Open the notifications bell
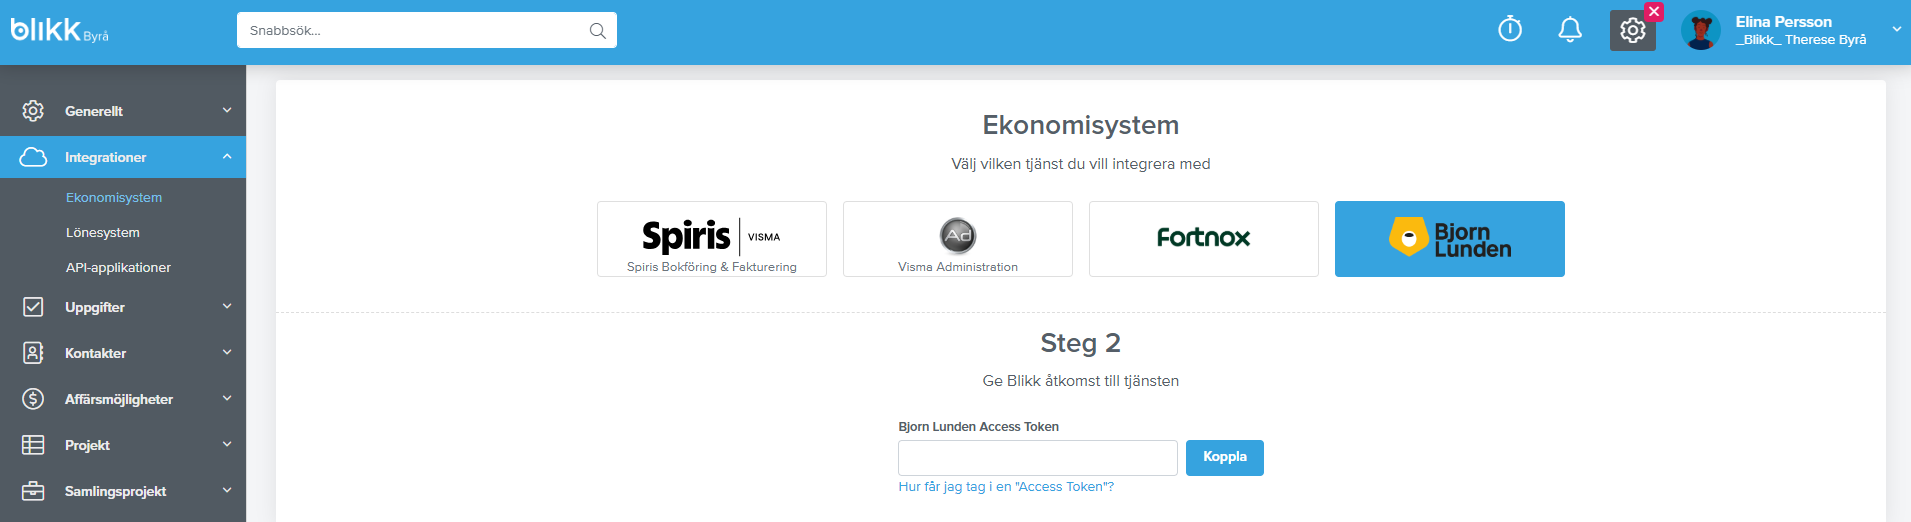The height and width of the screenshot is (522, 1911). (x=1570, y=30)
